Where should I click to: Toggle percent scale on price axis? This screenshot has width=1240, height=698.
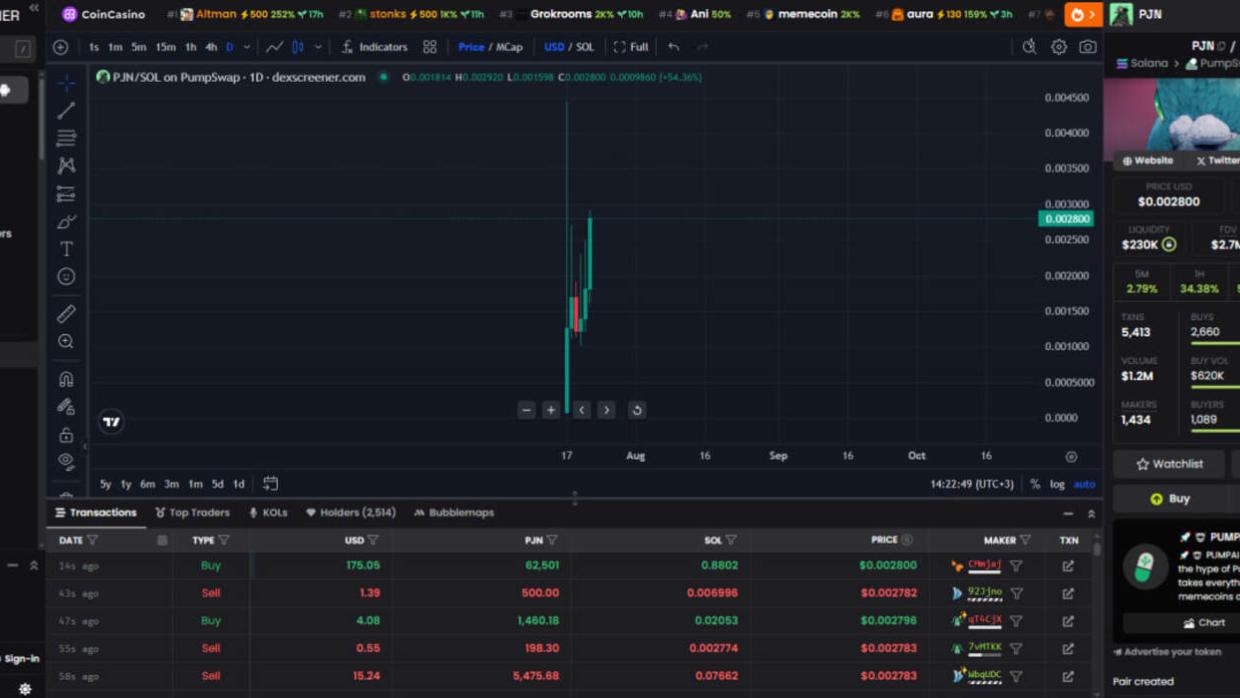[1035, 484]
